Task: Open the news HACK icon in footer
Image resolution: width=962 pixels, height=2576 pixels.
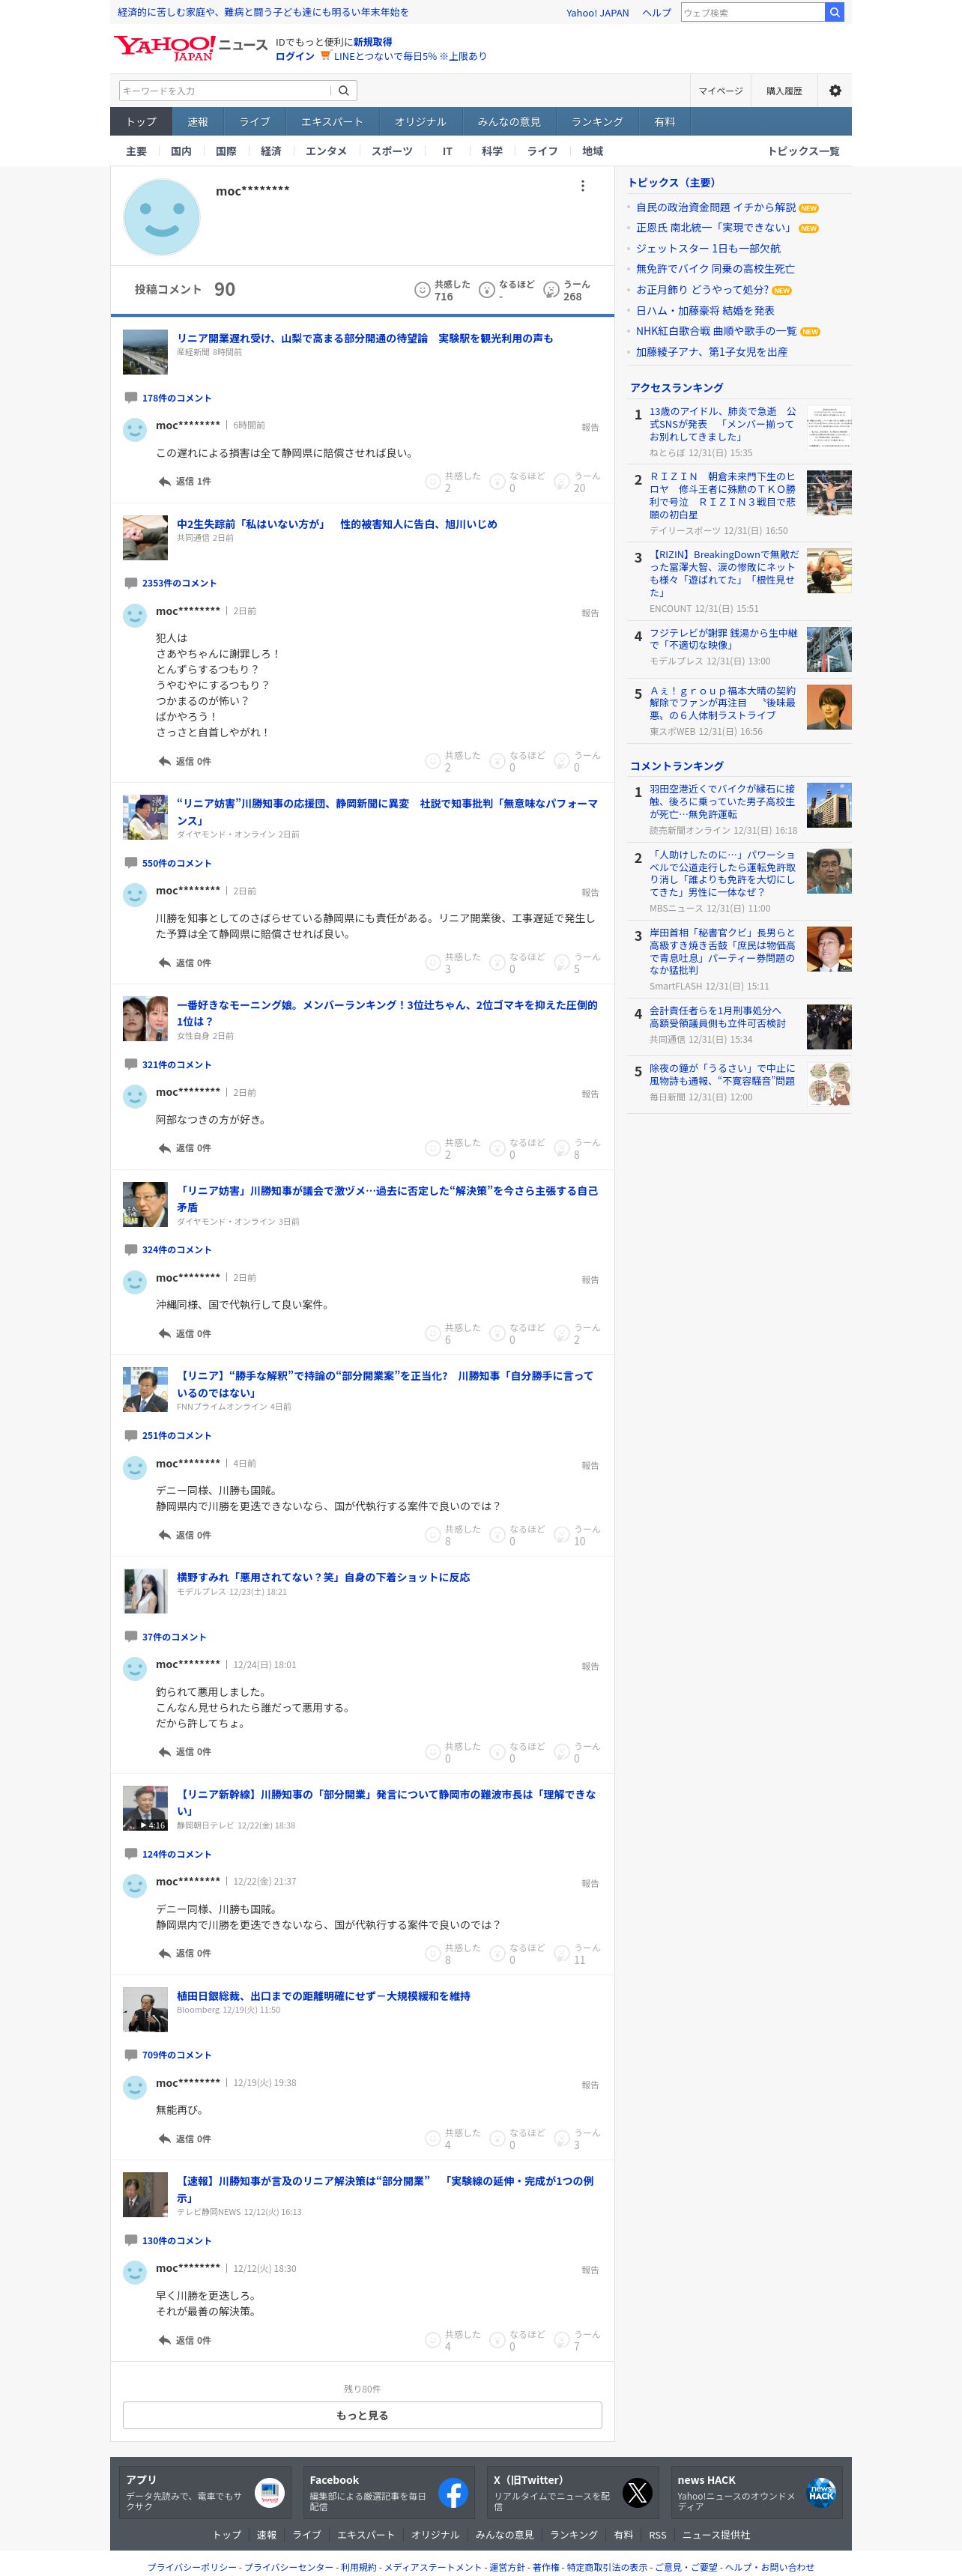Action: [x=821, y=2493]
